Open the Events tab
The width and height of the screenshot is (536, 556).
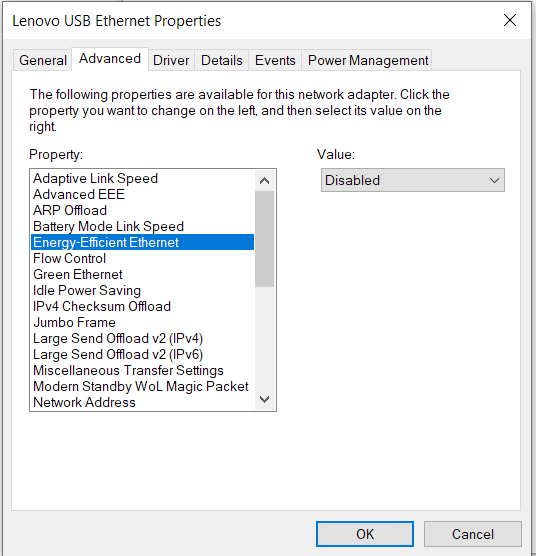click(x=275, y=60)
